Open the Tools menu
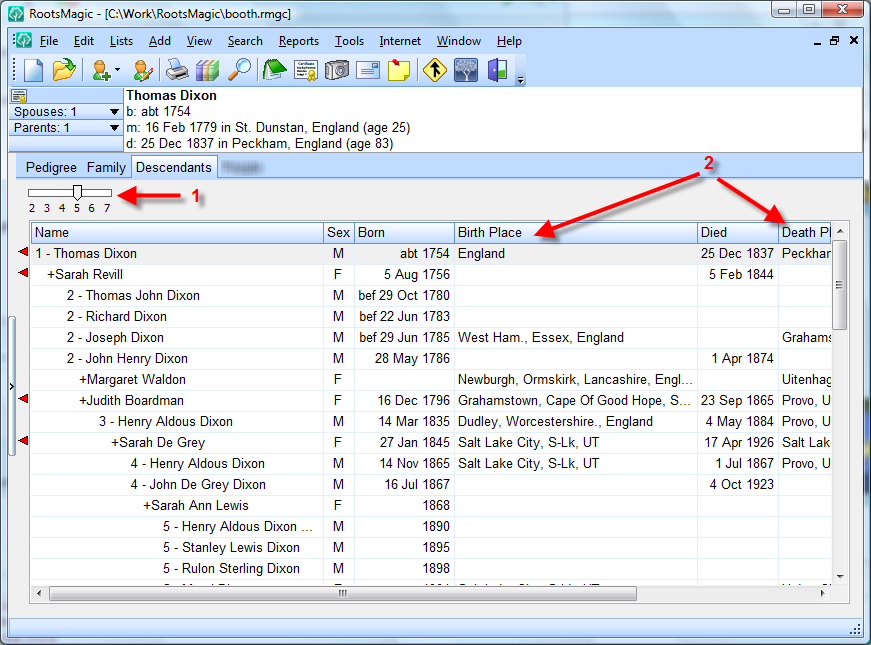Viewport: 871px width, 645px height. tap(349, 41)
